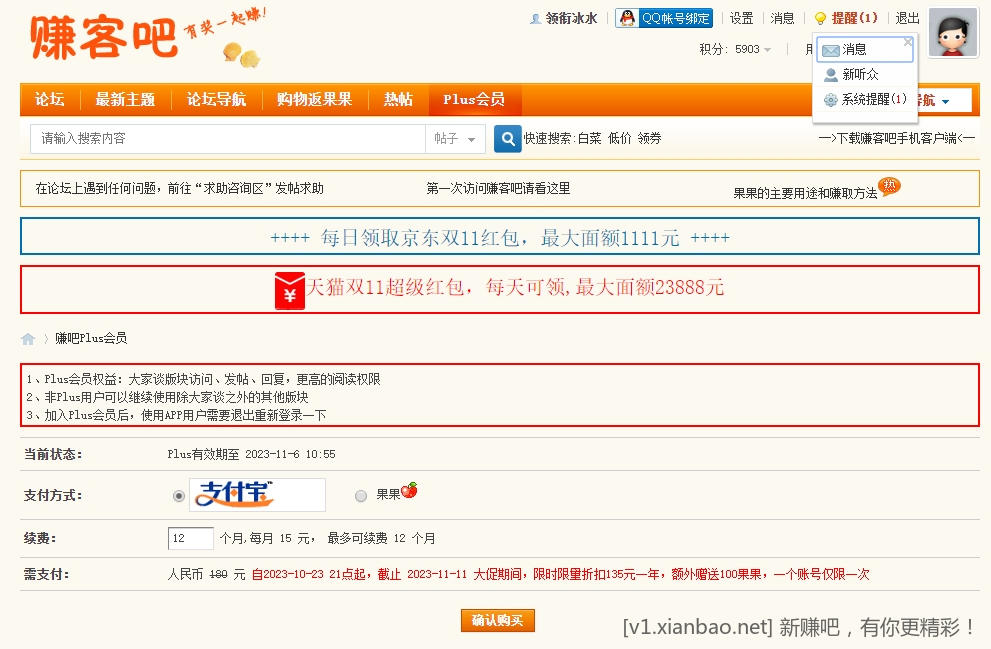Click the 退出 logout link
The height and width of the screenshot is (649, 991).
click(907, 18)
